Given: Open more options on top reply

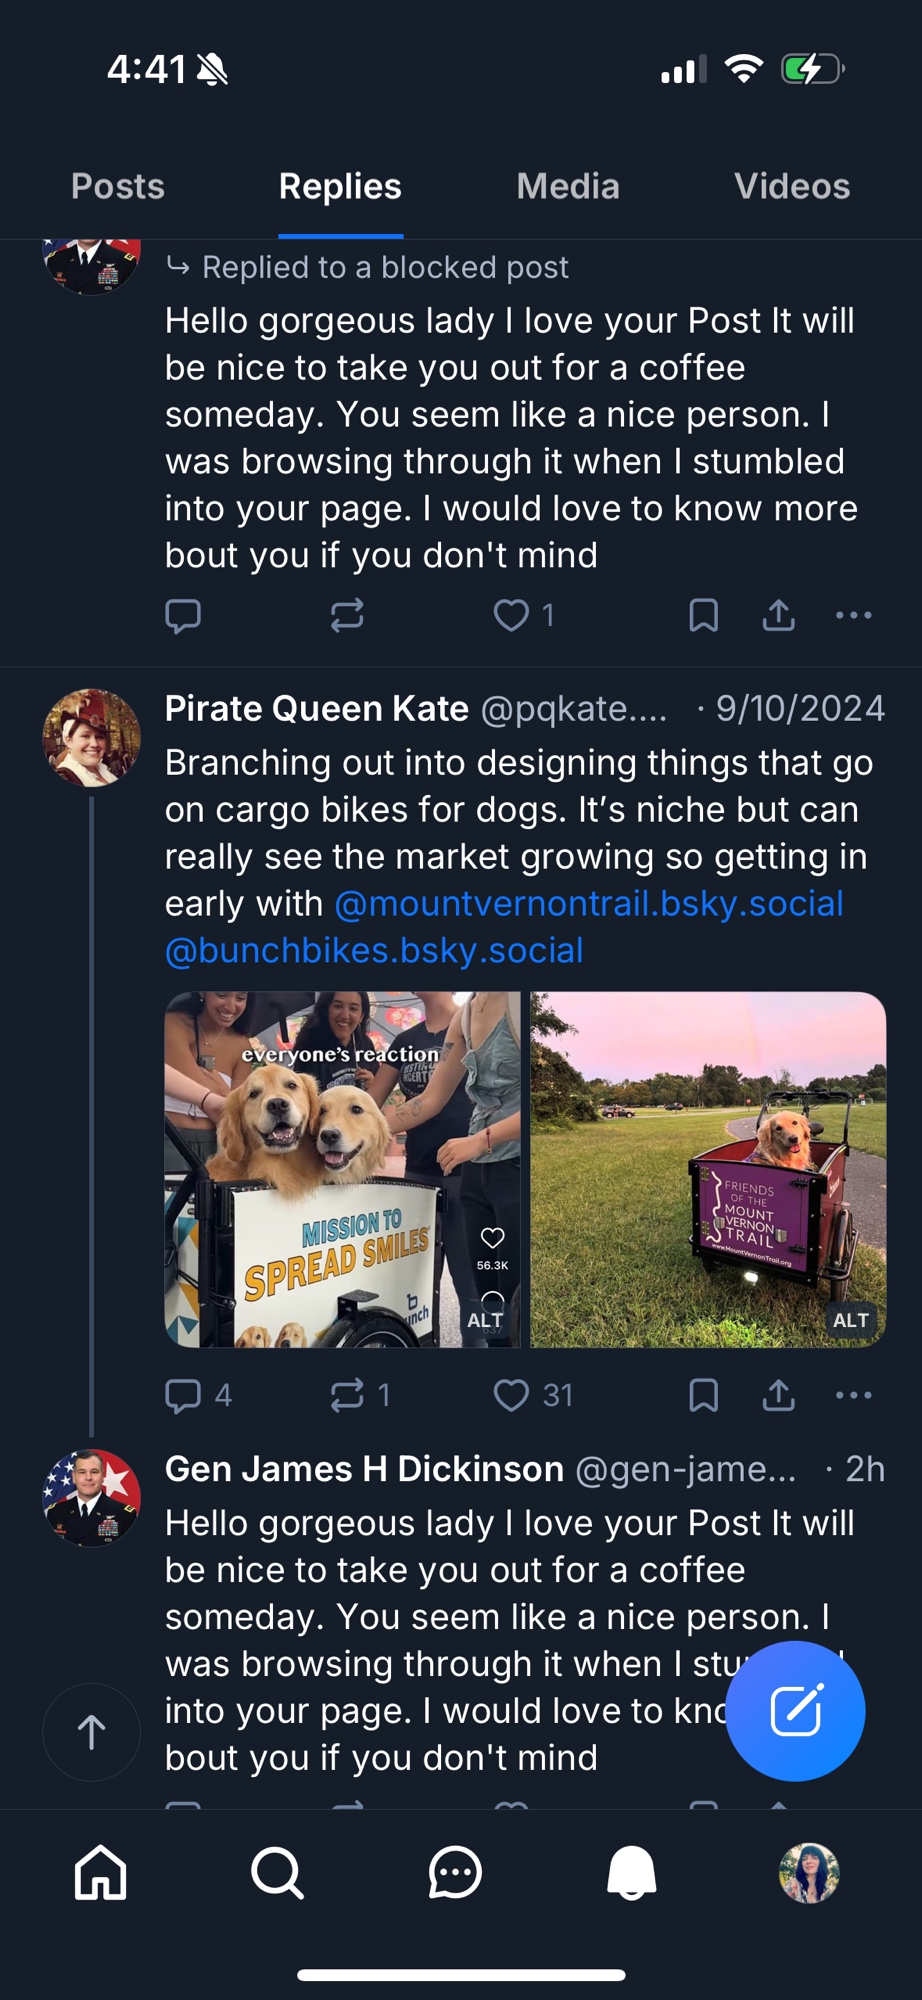Looking at the screenshot, I should [853, 615].
